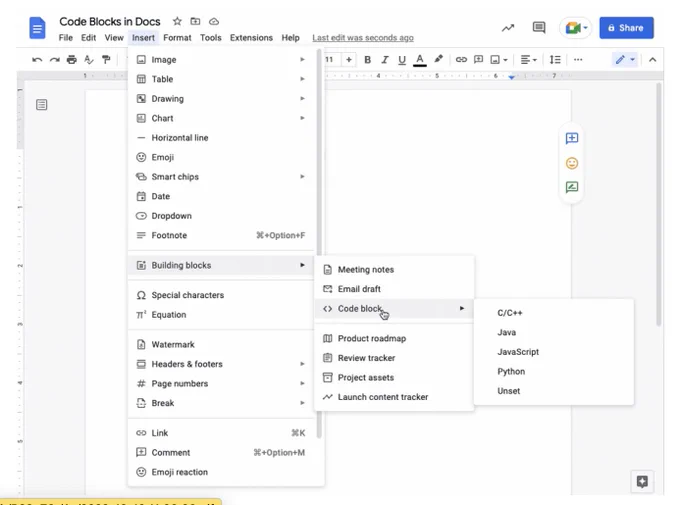Open the Help menu

291,38
